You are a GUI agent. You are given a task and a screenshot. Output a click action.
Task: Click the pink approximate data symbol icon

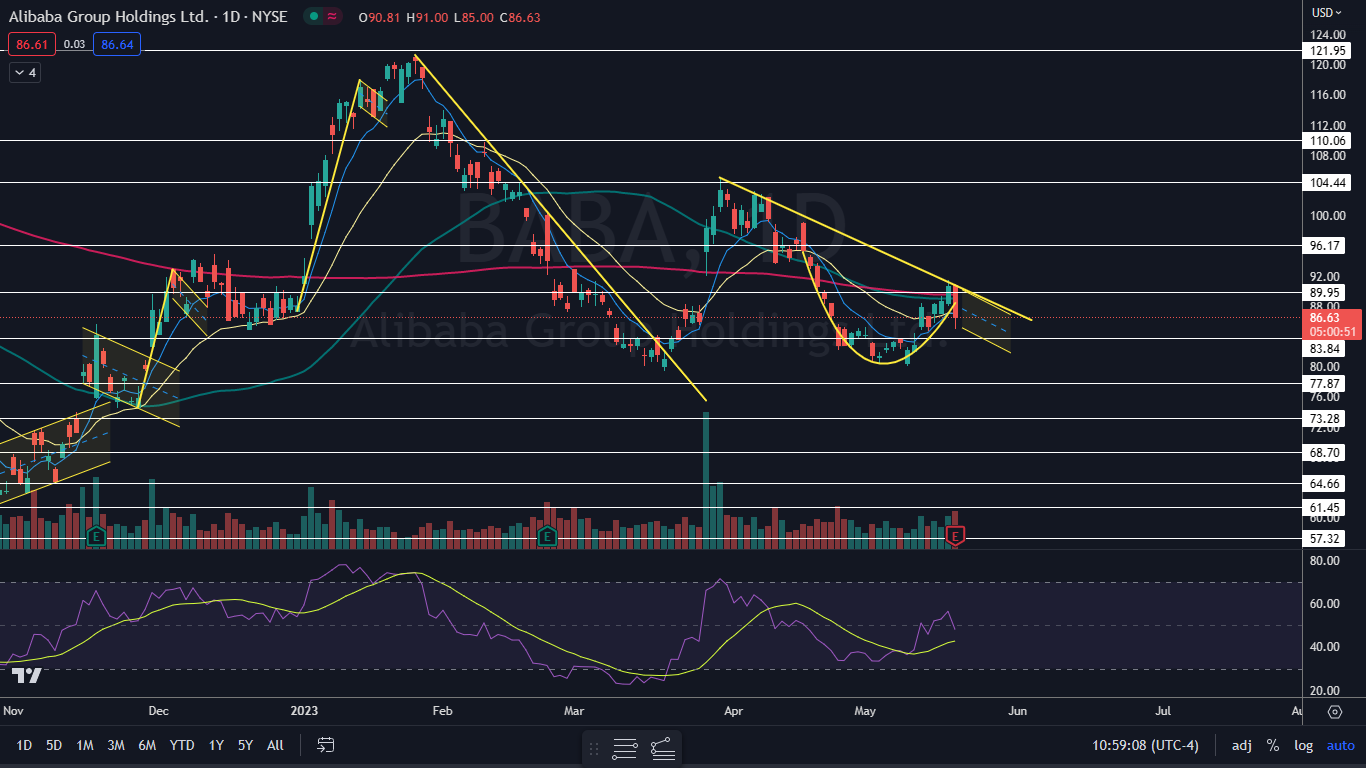[331, 16]
